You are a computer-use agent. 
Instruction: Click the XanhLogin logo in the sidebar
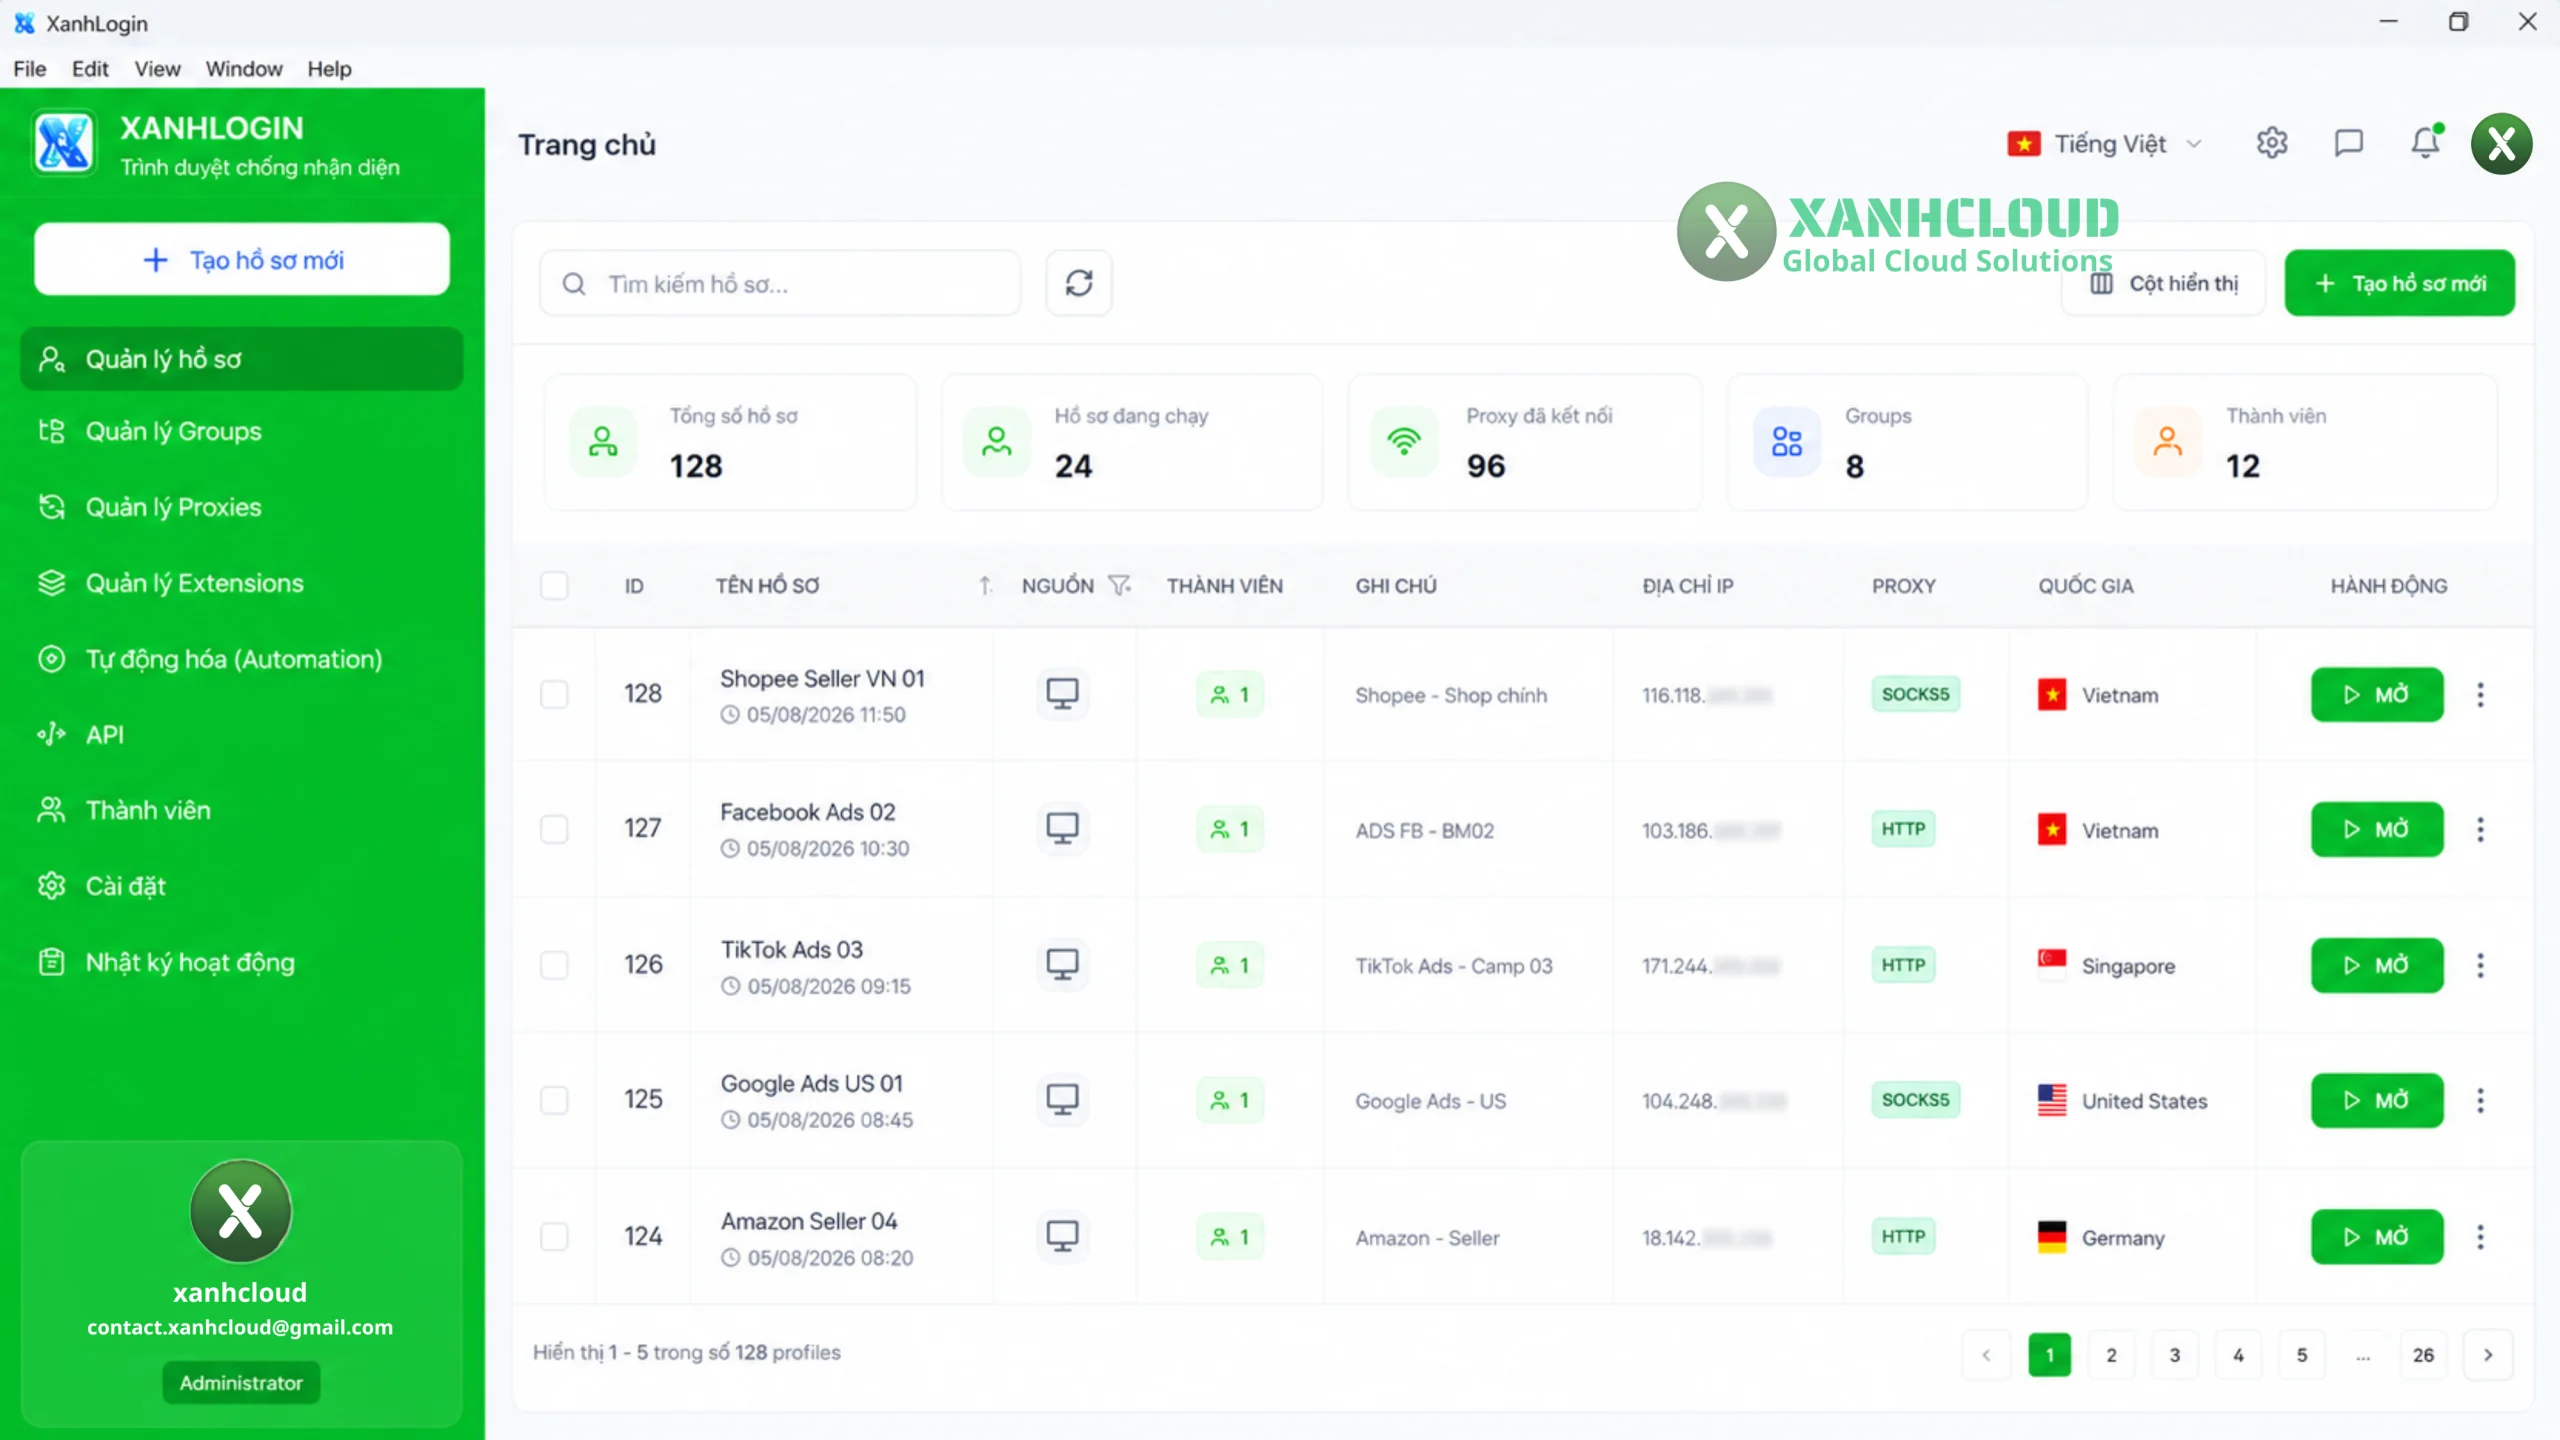64,143
